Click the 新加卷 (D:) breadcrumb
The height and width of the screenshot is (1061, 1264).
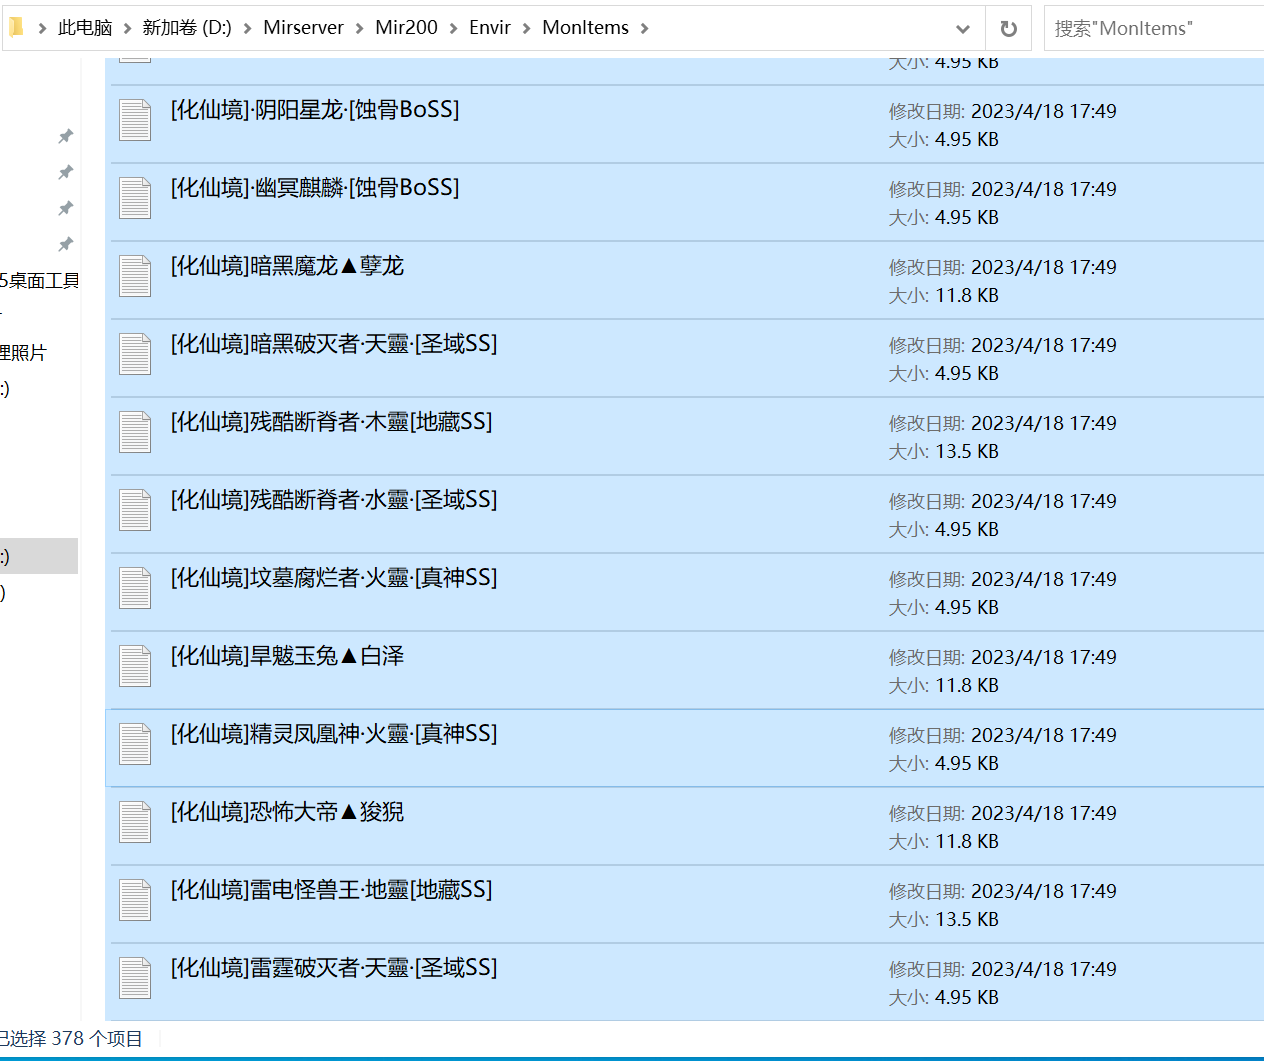187,28
